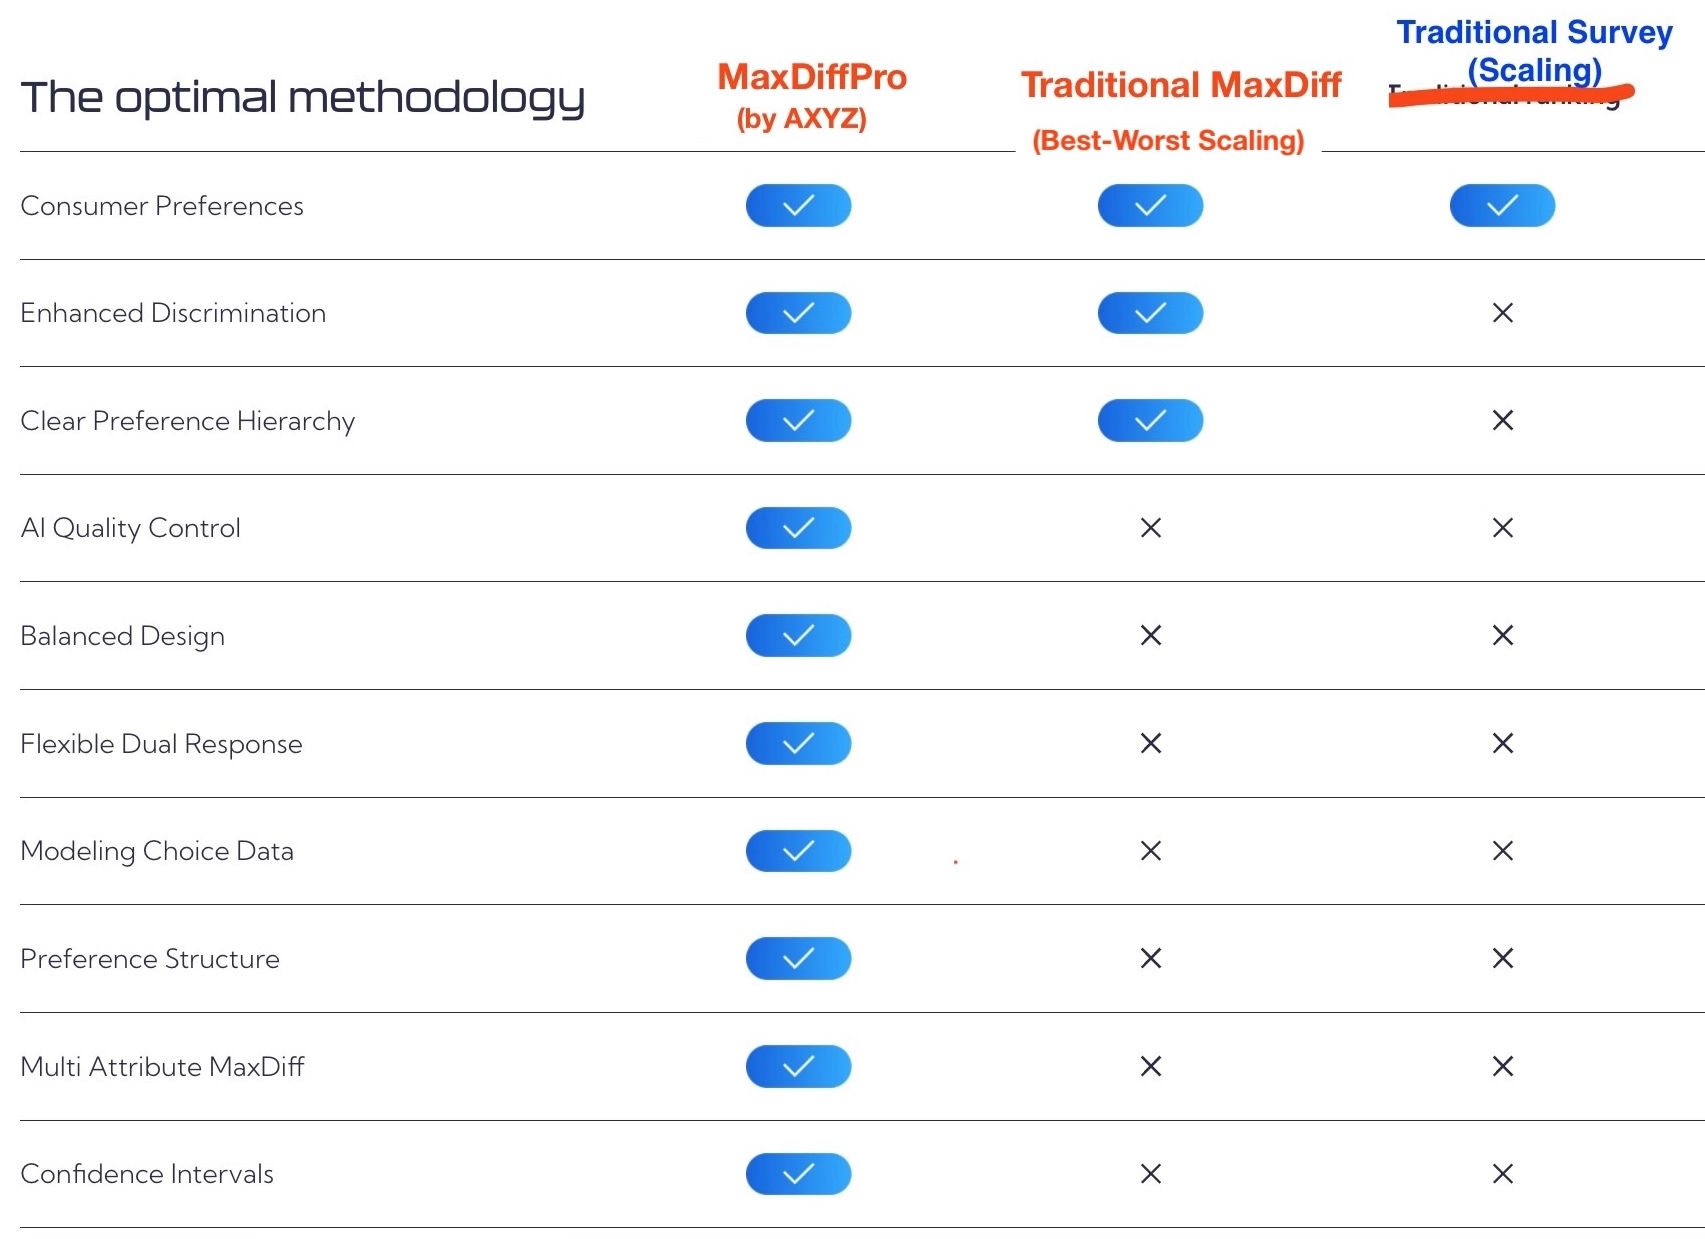The width and height of the screenshot is (1705, 1239).
Task: Click the MaxDiffPro Flexible Dual Response checkmark
Action: coord(798,743)
